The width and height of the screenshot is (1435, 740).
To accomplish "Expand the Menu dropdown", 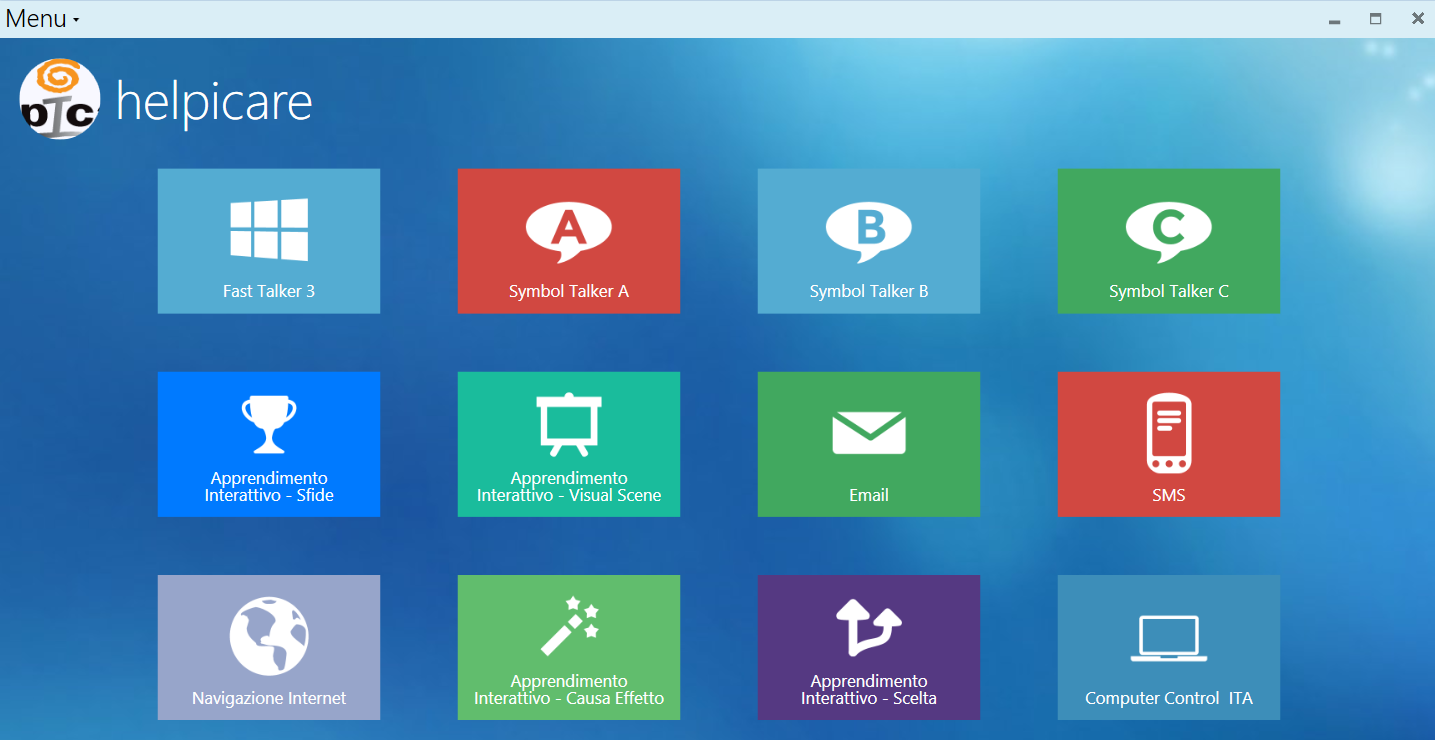I will tap(42, 19).
